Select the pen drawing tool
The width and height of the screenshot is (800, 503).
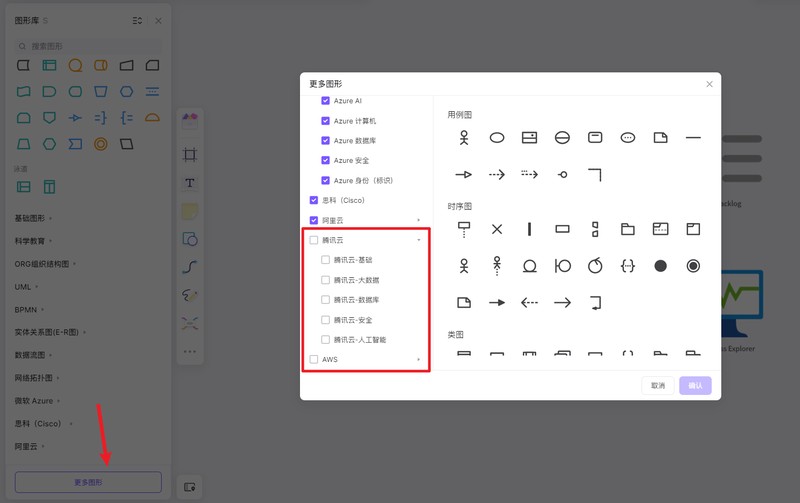pyautogui.click(x=190, y=295)
